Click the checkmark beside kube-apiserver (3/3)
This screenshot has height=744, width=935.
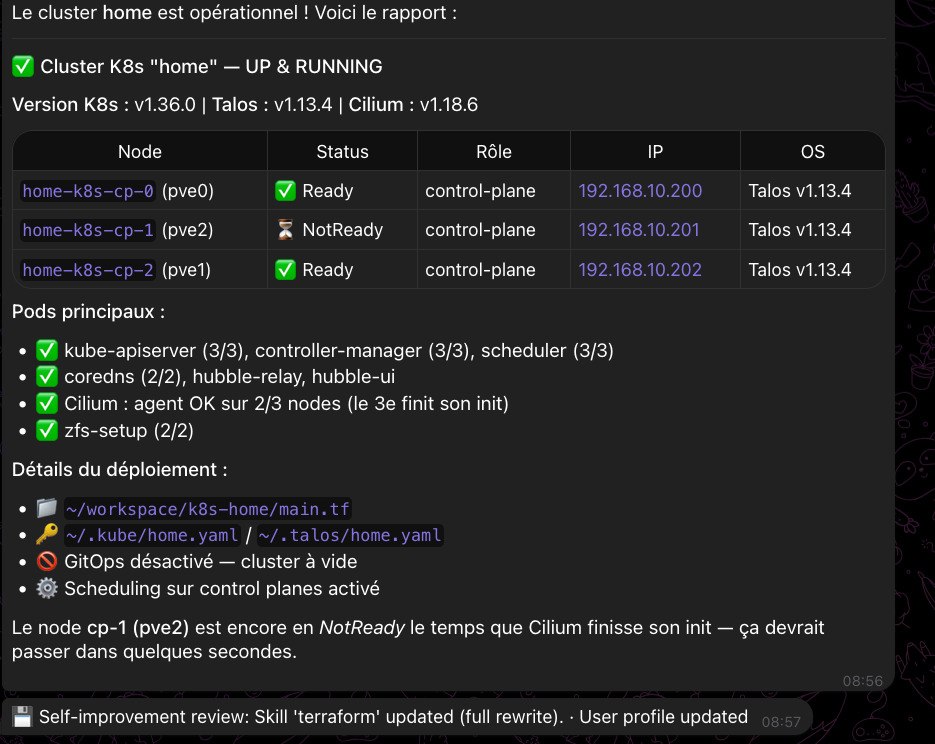click(x=47, y=351)
